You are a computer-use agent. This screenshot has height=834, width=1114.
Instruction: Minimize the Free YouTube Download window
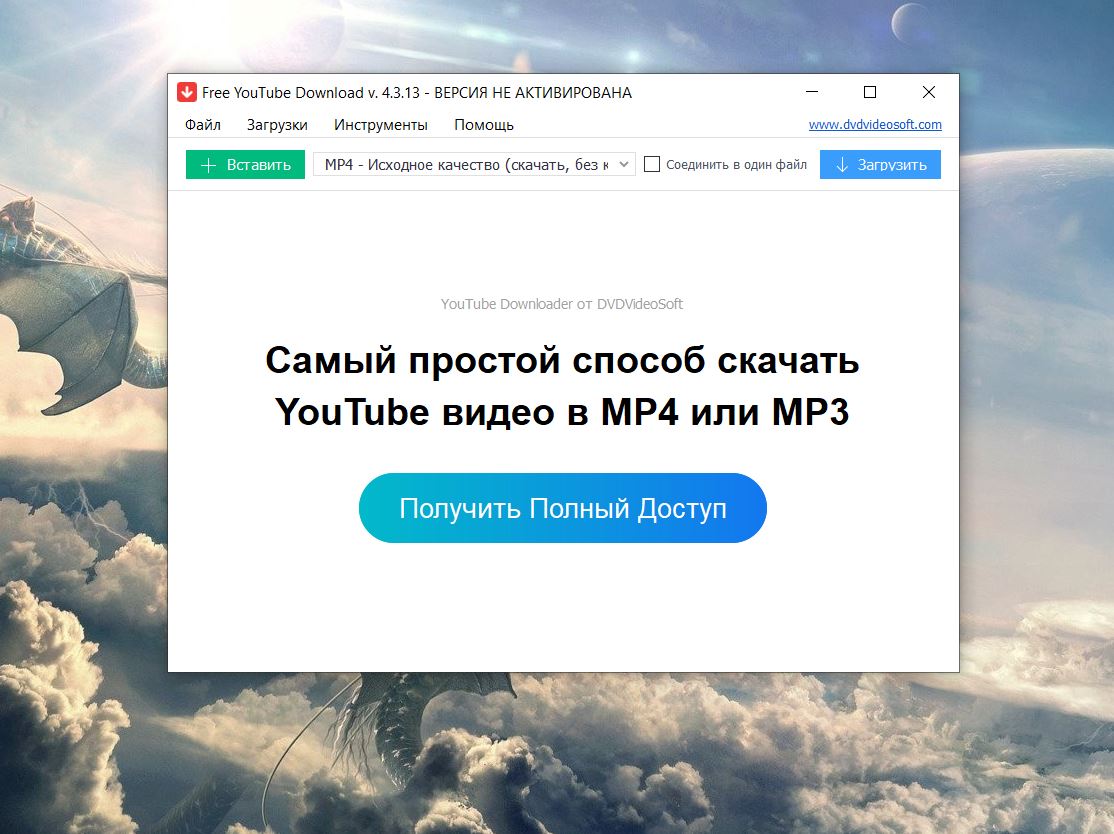(812, 92)
